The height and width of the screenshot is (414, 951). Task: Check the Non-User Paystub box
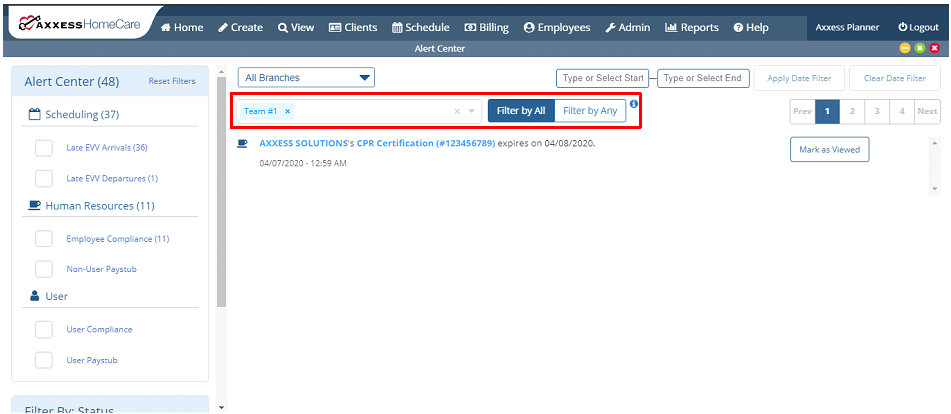tap(44, 269)
